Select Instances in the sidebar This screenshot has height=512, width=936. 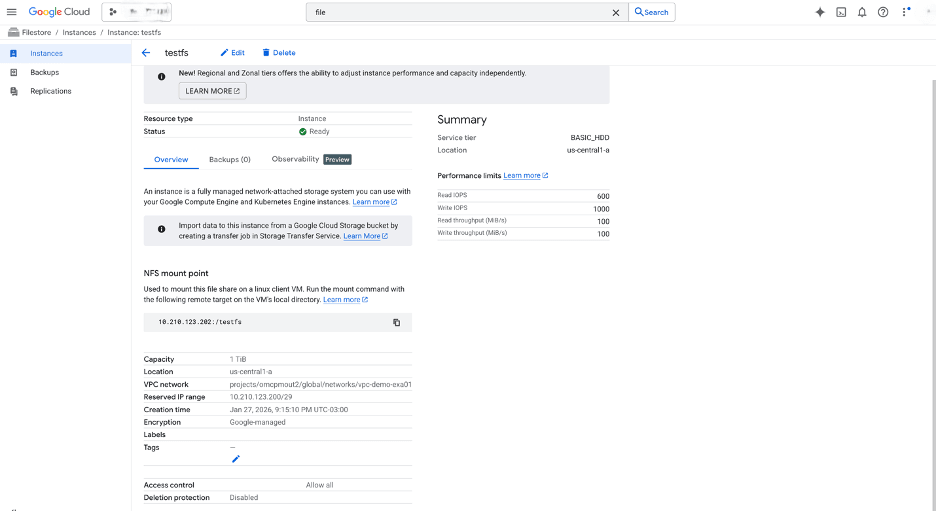pos(66,53)
